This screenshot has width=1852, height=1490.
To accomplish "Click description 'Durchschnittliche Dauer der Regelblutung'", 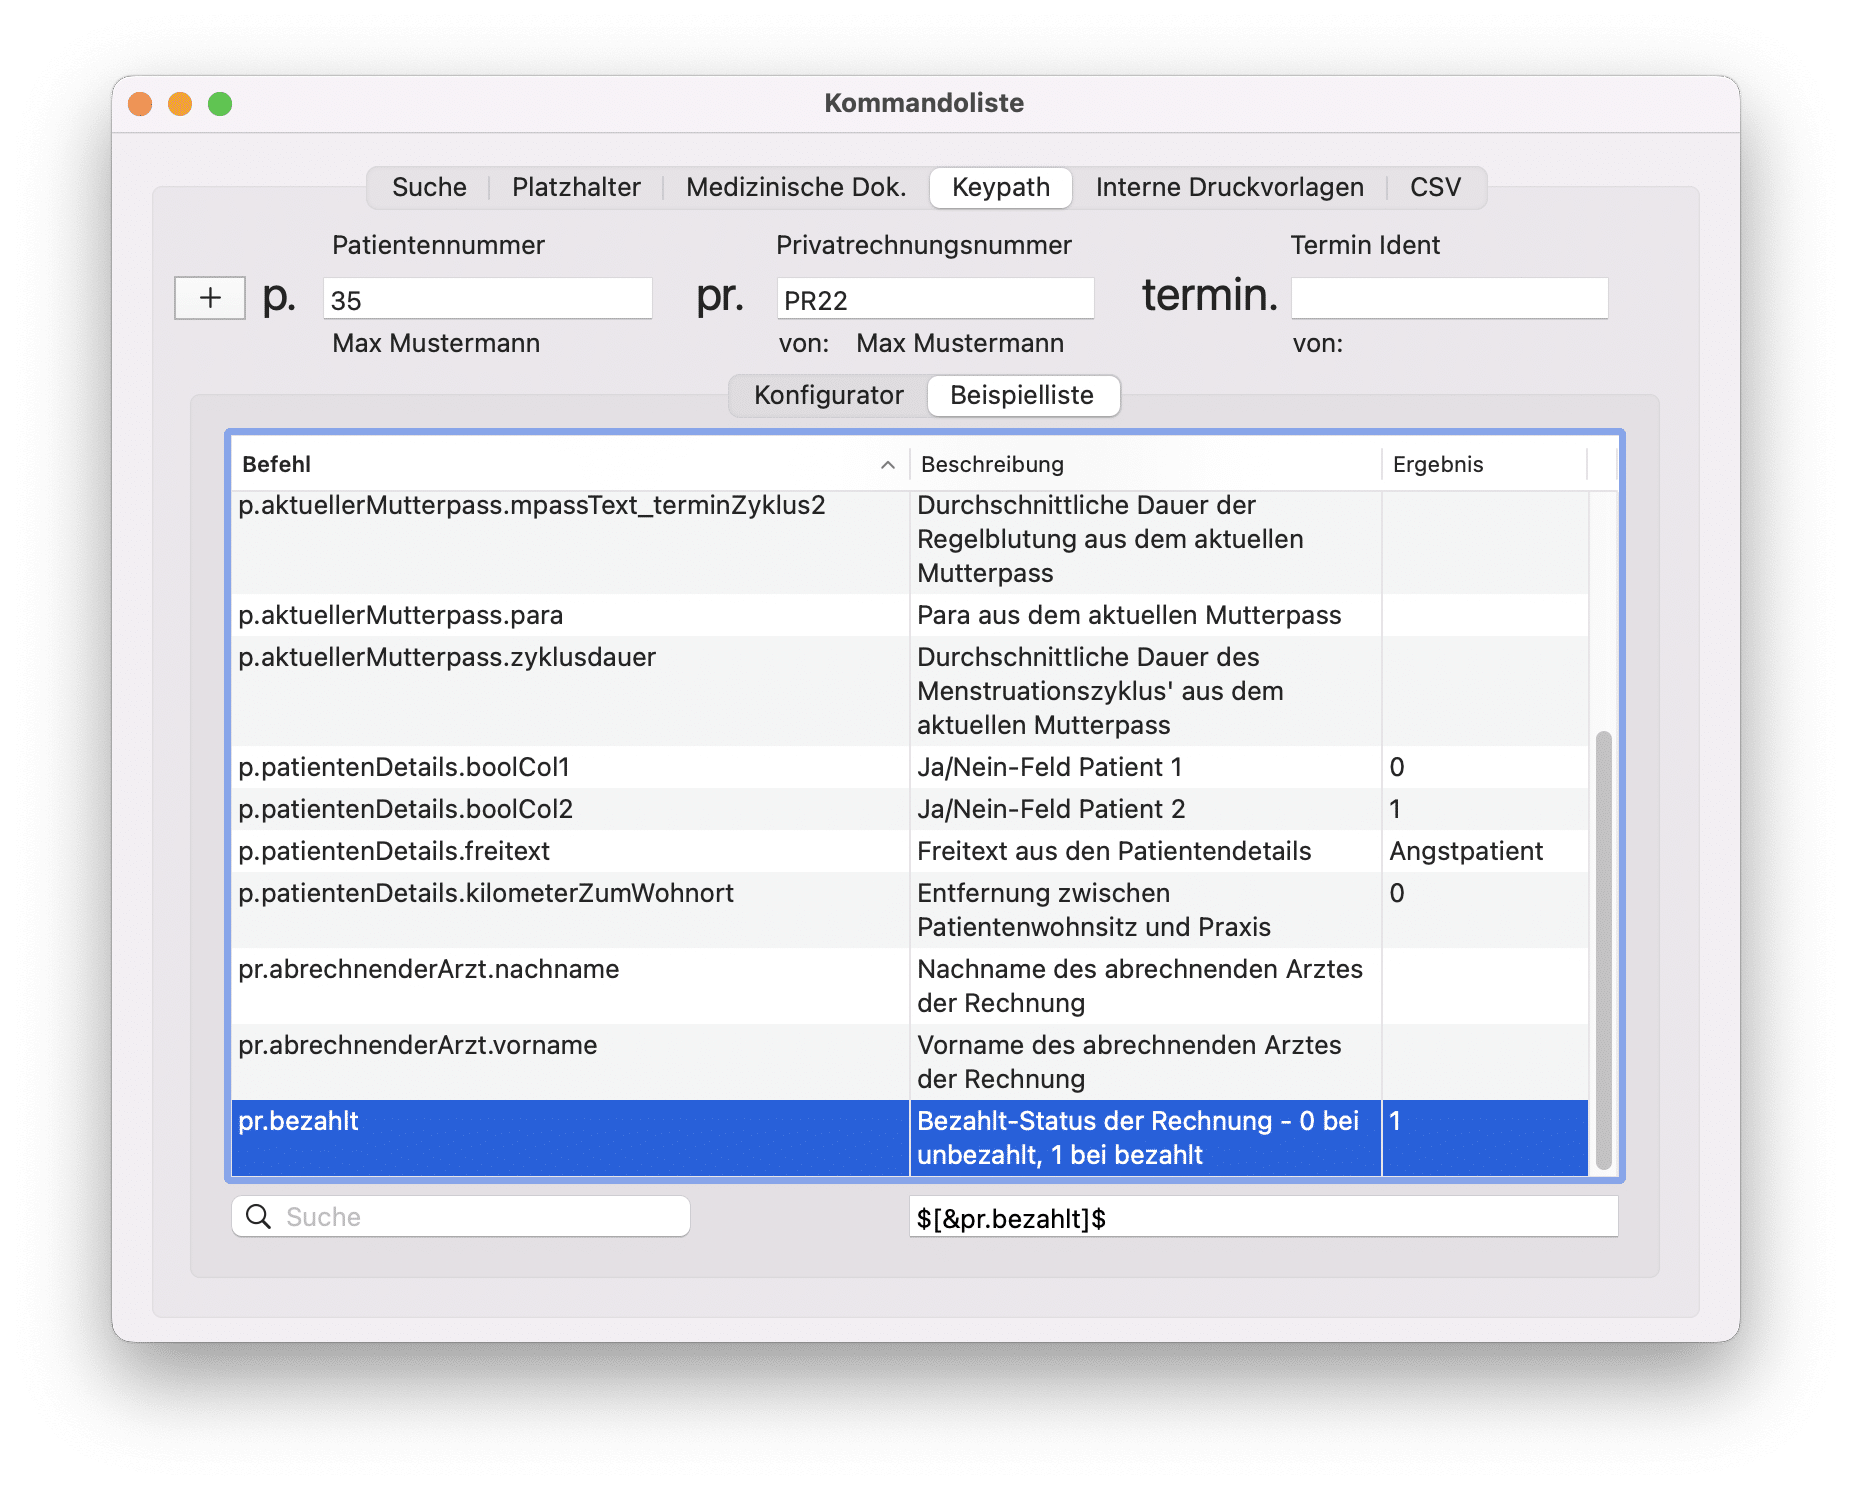I will click(x=1110, y=539).
